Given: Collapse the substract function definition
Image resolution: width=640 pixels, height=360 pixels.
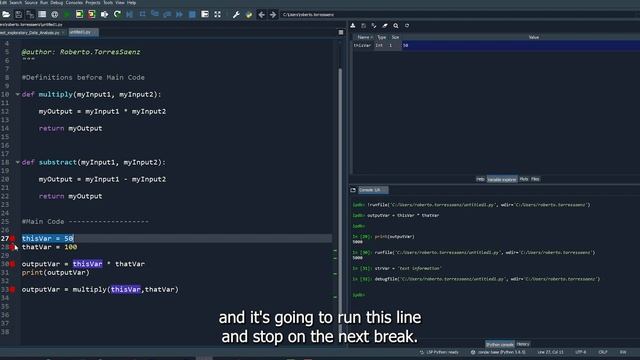Looking at the screenshot, I should pyautogui.click(x=18, y=162).
